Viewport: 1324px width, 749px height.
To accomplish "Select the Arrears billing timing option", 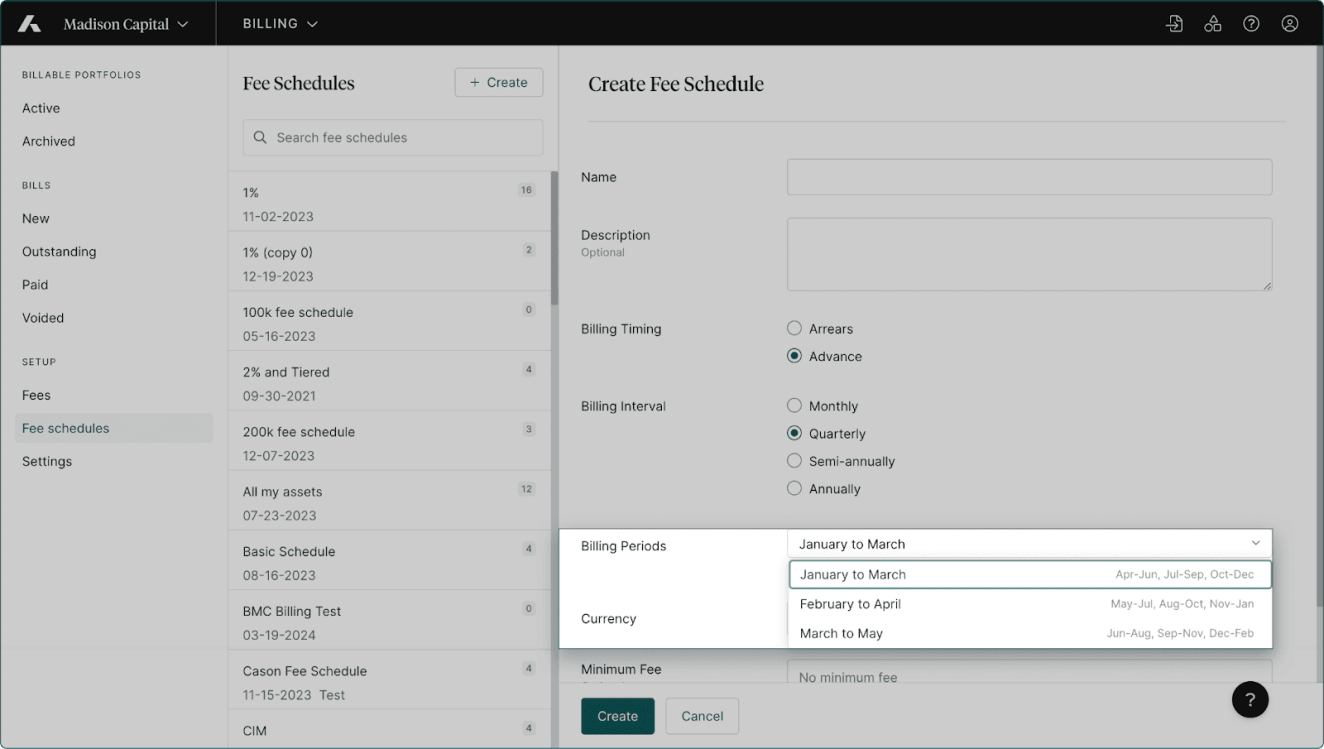I will [x=794, y=329].
